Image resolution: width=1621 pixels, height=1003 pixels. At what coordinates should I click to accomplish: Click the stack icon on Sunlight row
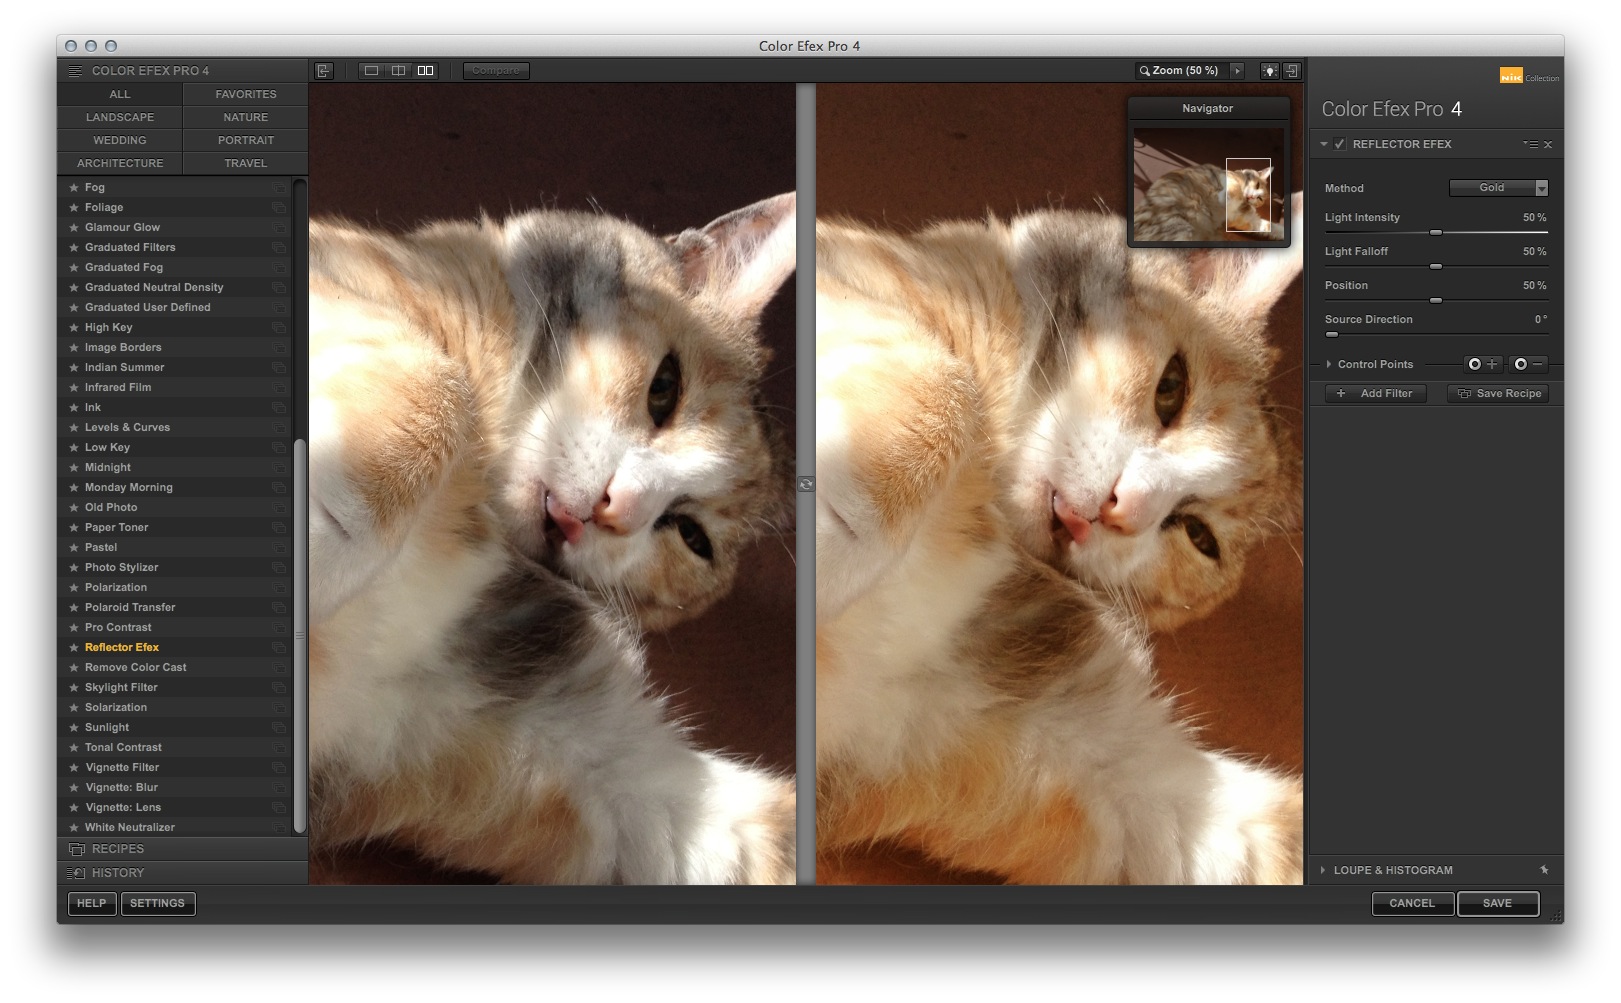point(279,727)
